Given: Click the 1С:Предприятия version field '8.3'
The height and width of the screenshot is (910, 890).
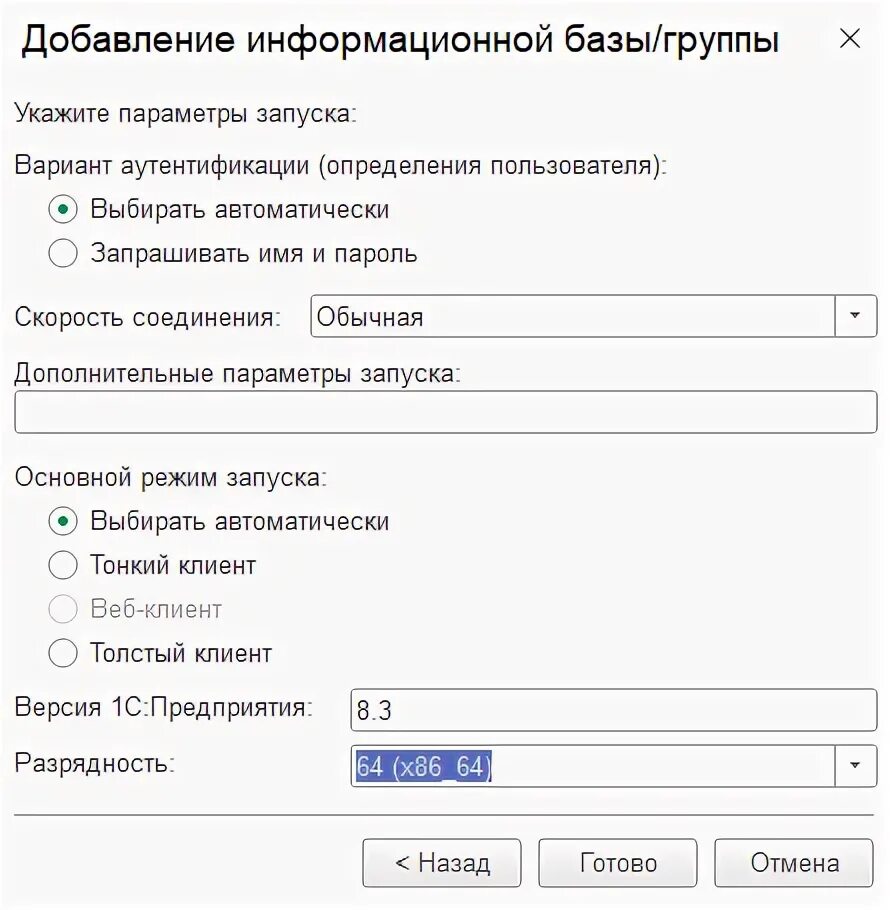Looking at the screenshot, I should pyautogui.click(x=613, y=710).
